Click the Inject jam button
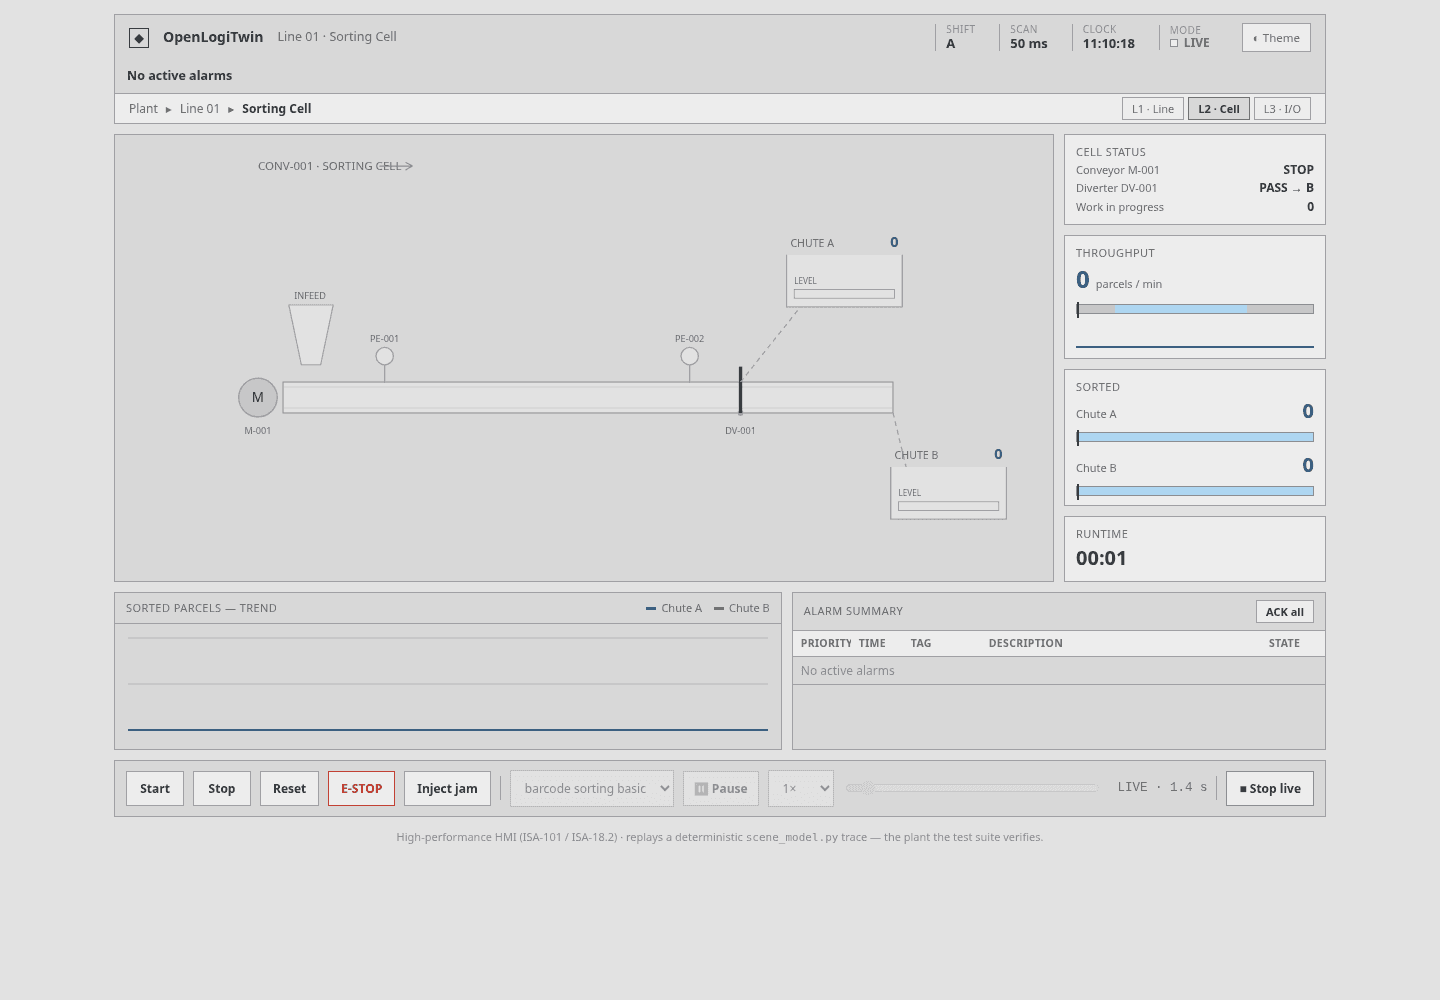Viewport: 1440px width, 1000px height. coord(447,788)
